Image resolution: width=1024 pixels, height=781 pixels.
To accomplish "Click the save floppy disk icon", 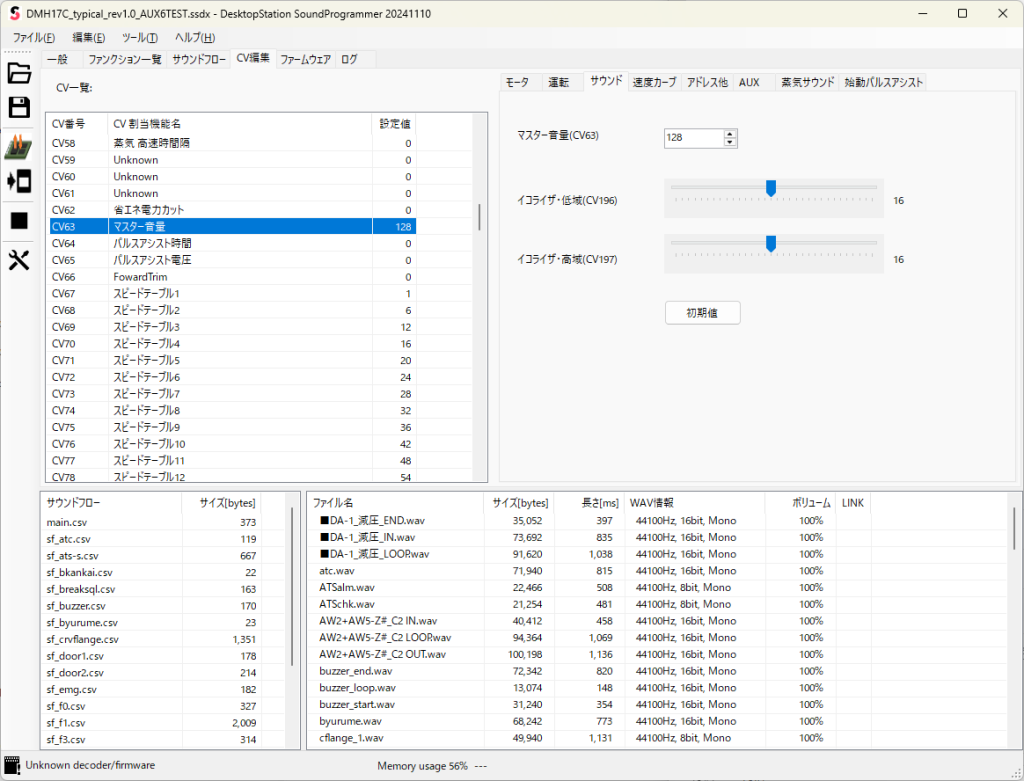I will click(19, 108).
